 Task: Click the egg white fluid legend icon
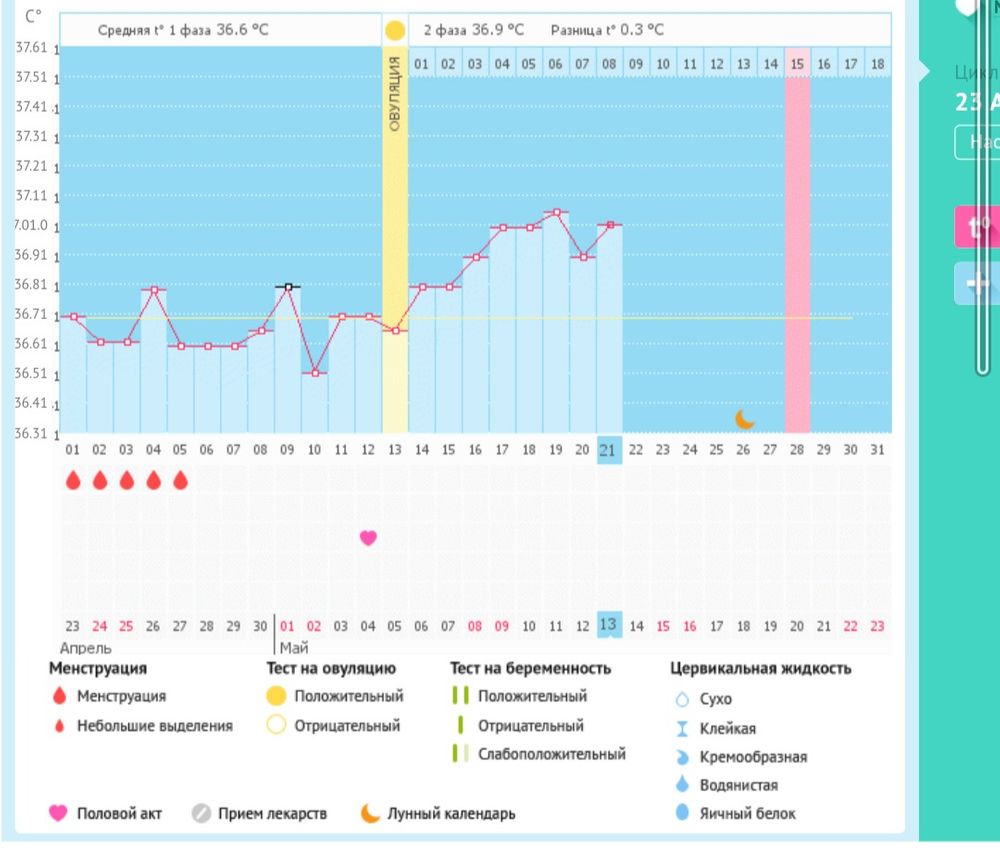pyautogui.click(x=683, y=814)
